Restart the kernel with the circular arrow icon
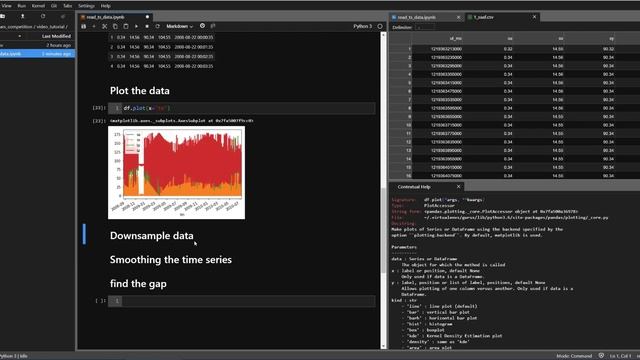 coord(158,26)
